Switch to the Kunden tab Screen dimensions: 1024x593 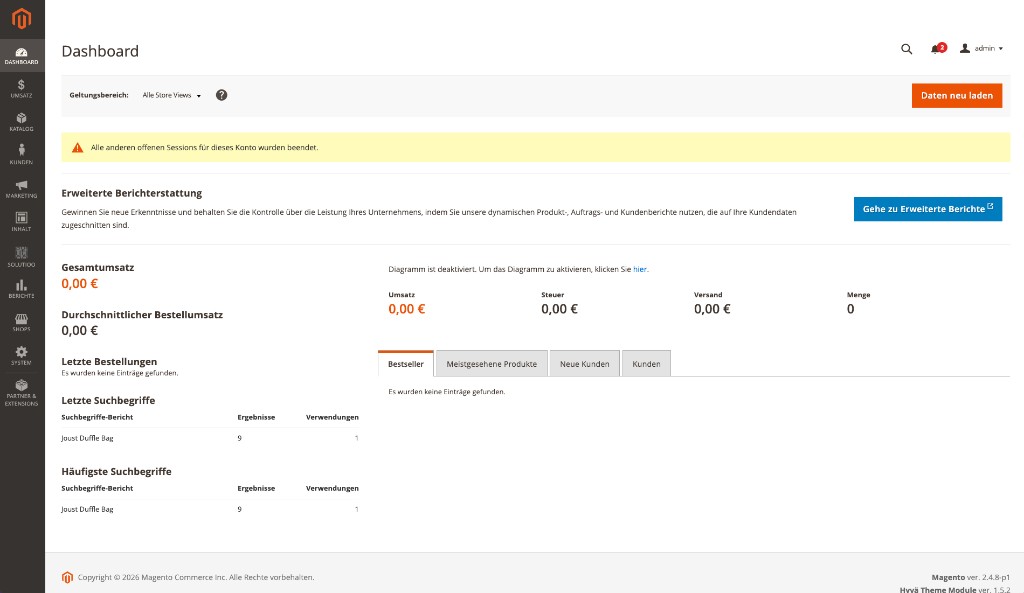coord(646,364)
